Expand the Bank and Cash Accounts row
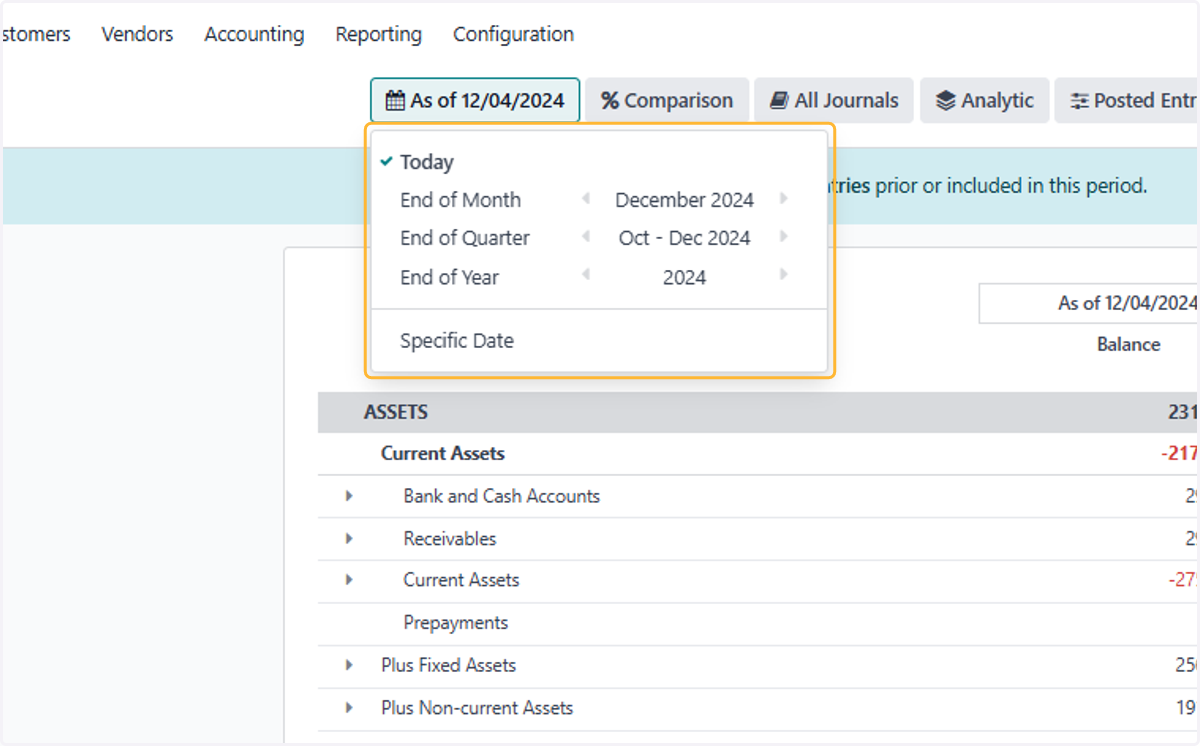 click(x=349, y=496)
